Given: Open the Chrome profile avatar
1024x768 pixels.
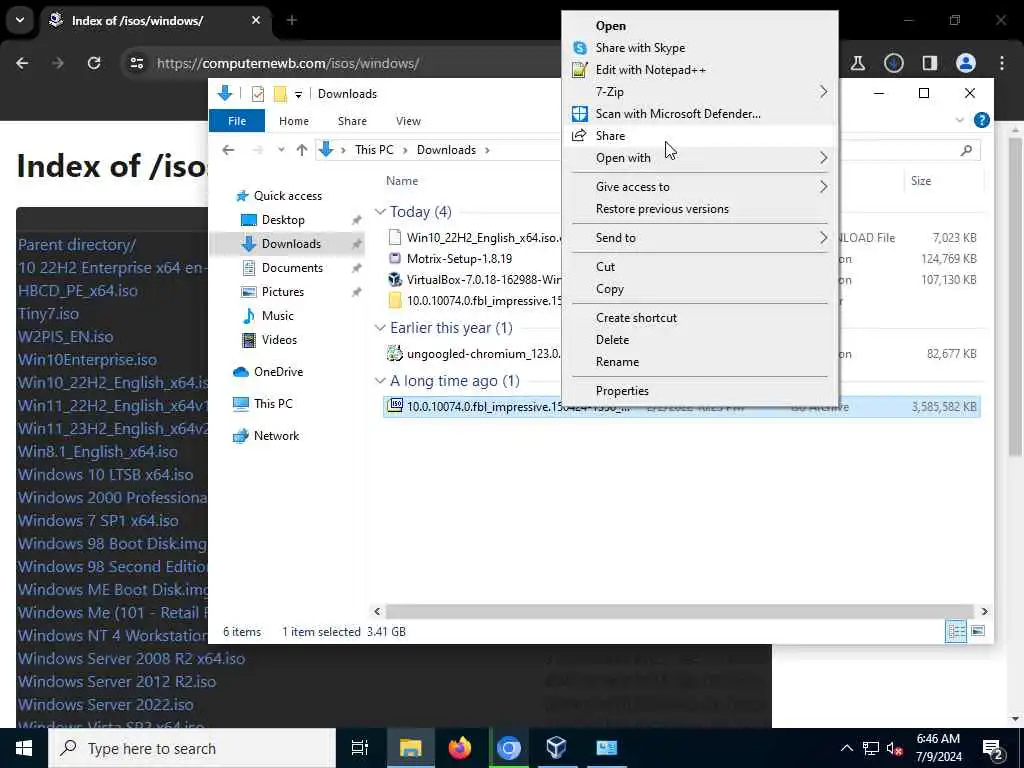Looking at the screenshot, I should pyautogui.click(x=966, y=63).
